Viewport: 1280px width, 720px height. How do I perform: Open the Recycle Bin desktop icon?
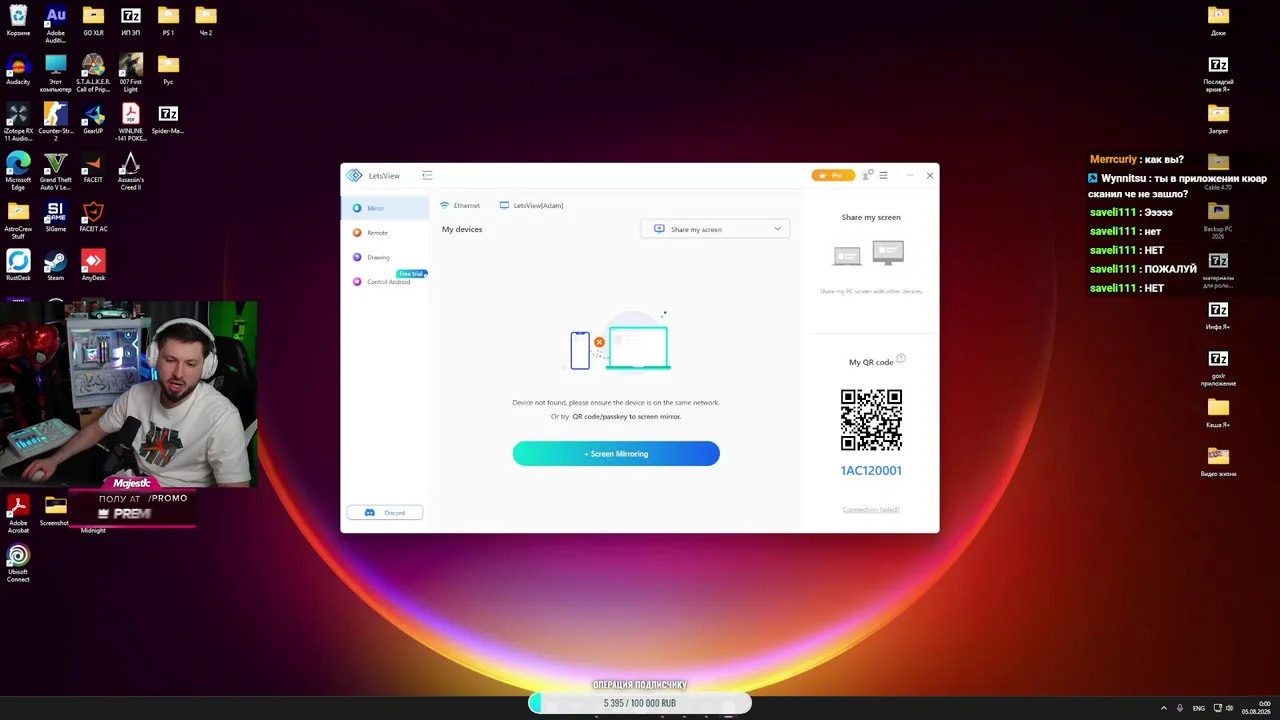pos(18,21)
